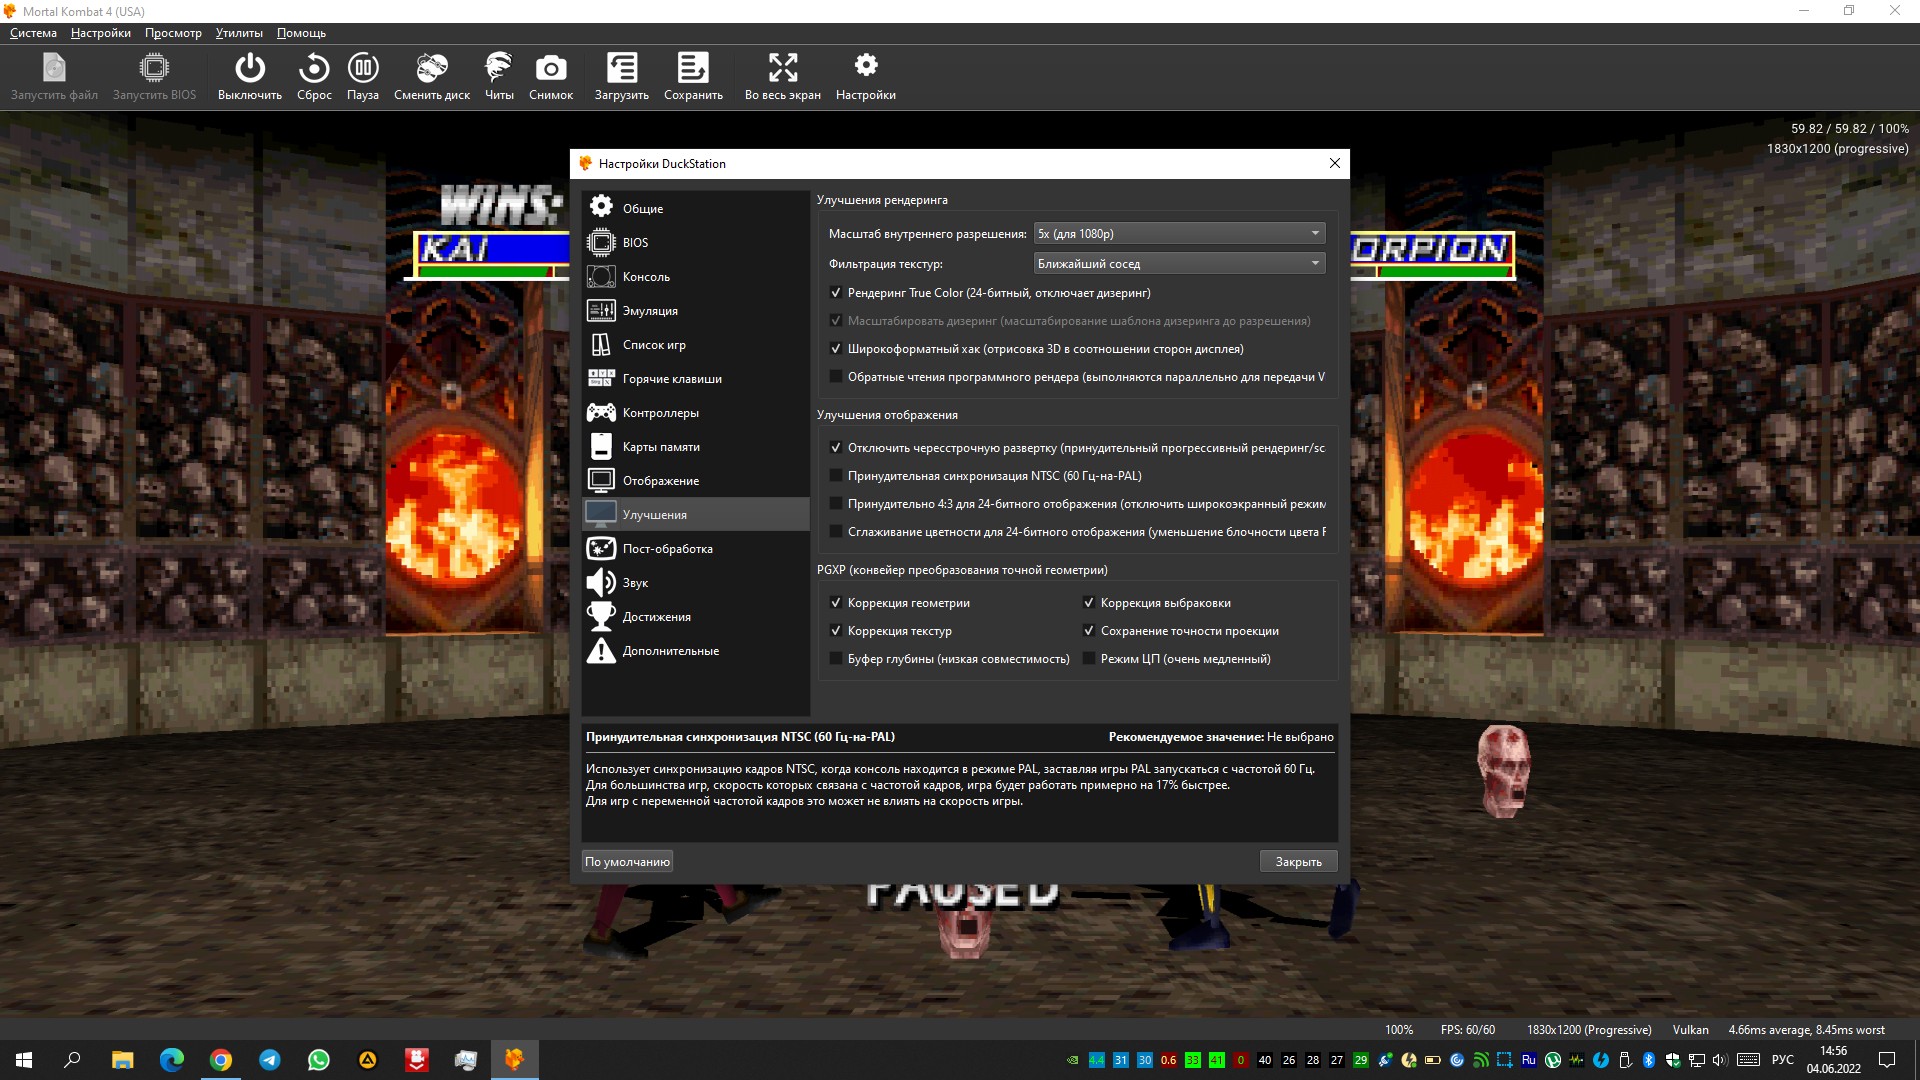This screenshot has width=1920, height=1080.
Task: Open the Читы cheats toolbar icon
Action: [x=499, y=77]
